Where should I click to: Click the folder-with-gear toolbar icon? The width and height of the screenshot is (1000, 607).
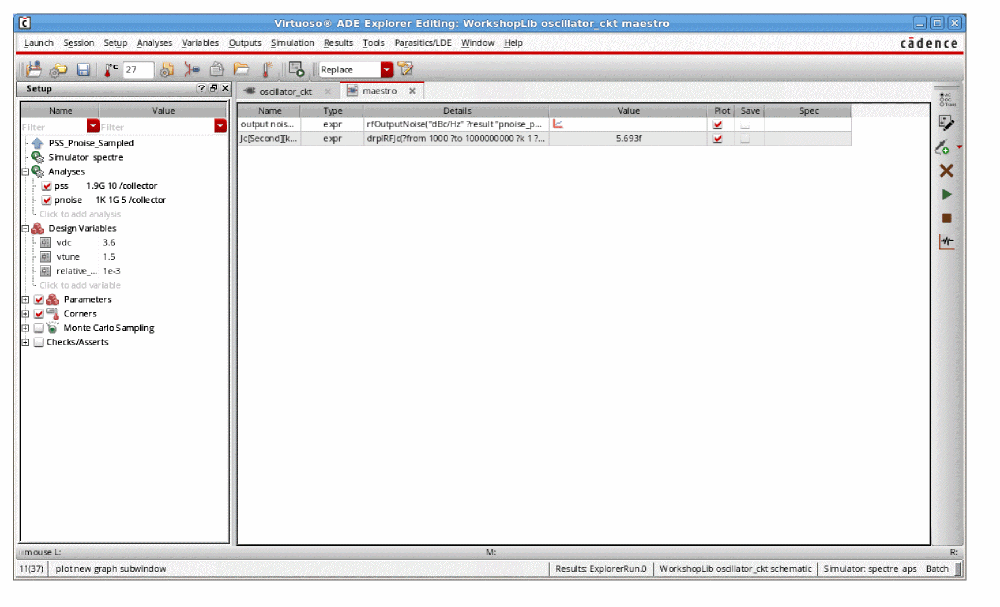[59, 69]
